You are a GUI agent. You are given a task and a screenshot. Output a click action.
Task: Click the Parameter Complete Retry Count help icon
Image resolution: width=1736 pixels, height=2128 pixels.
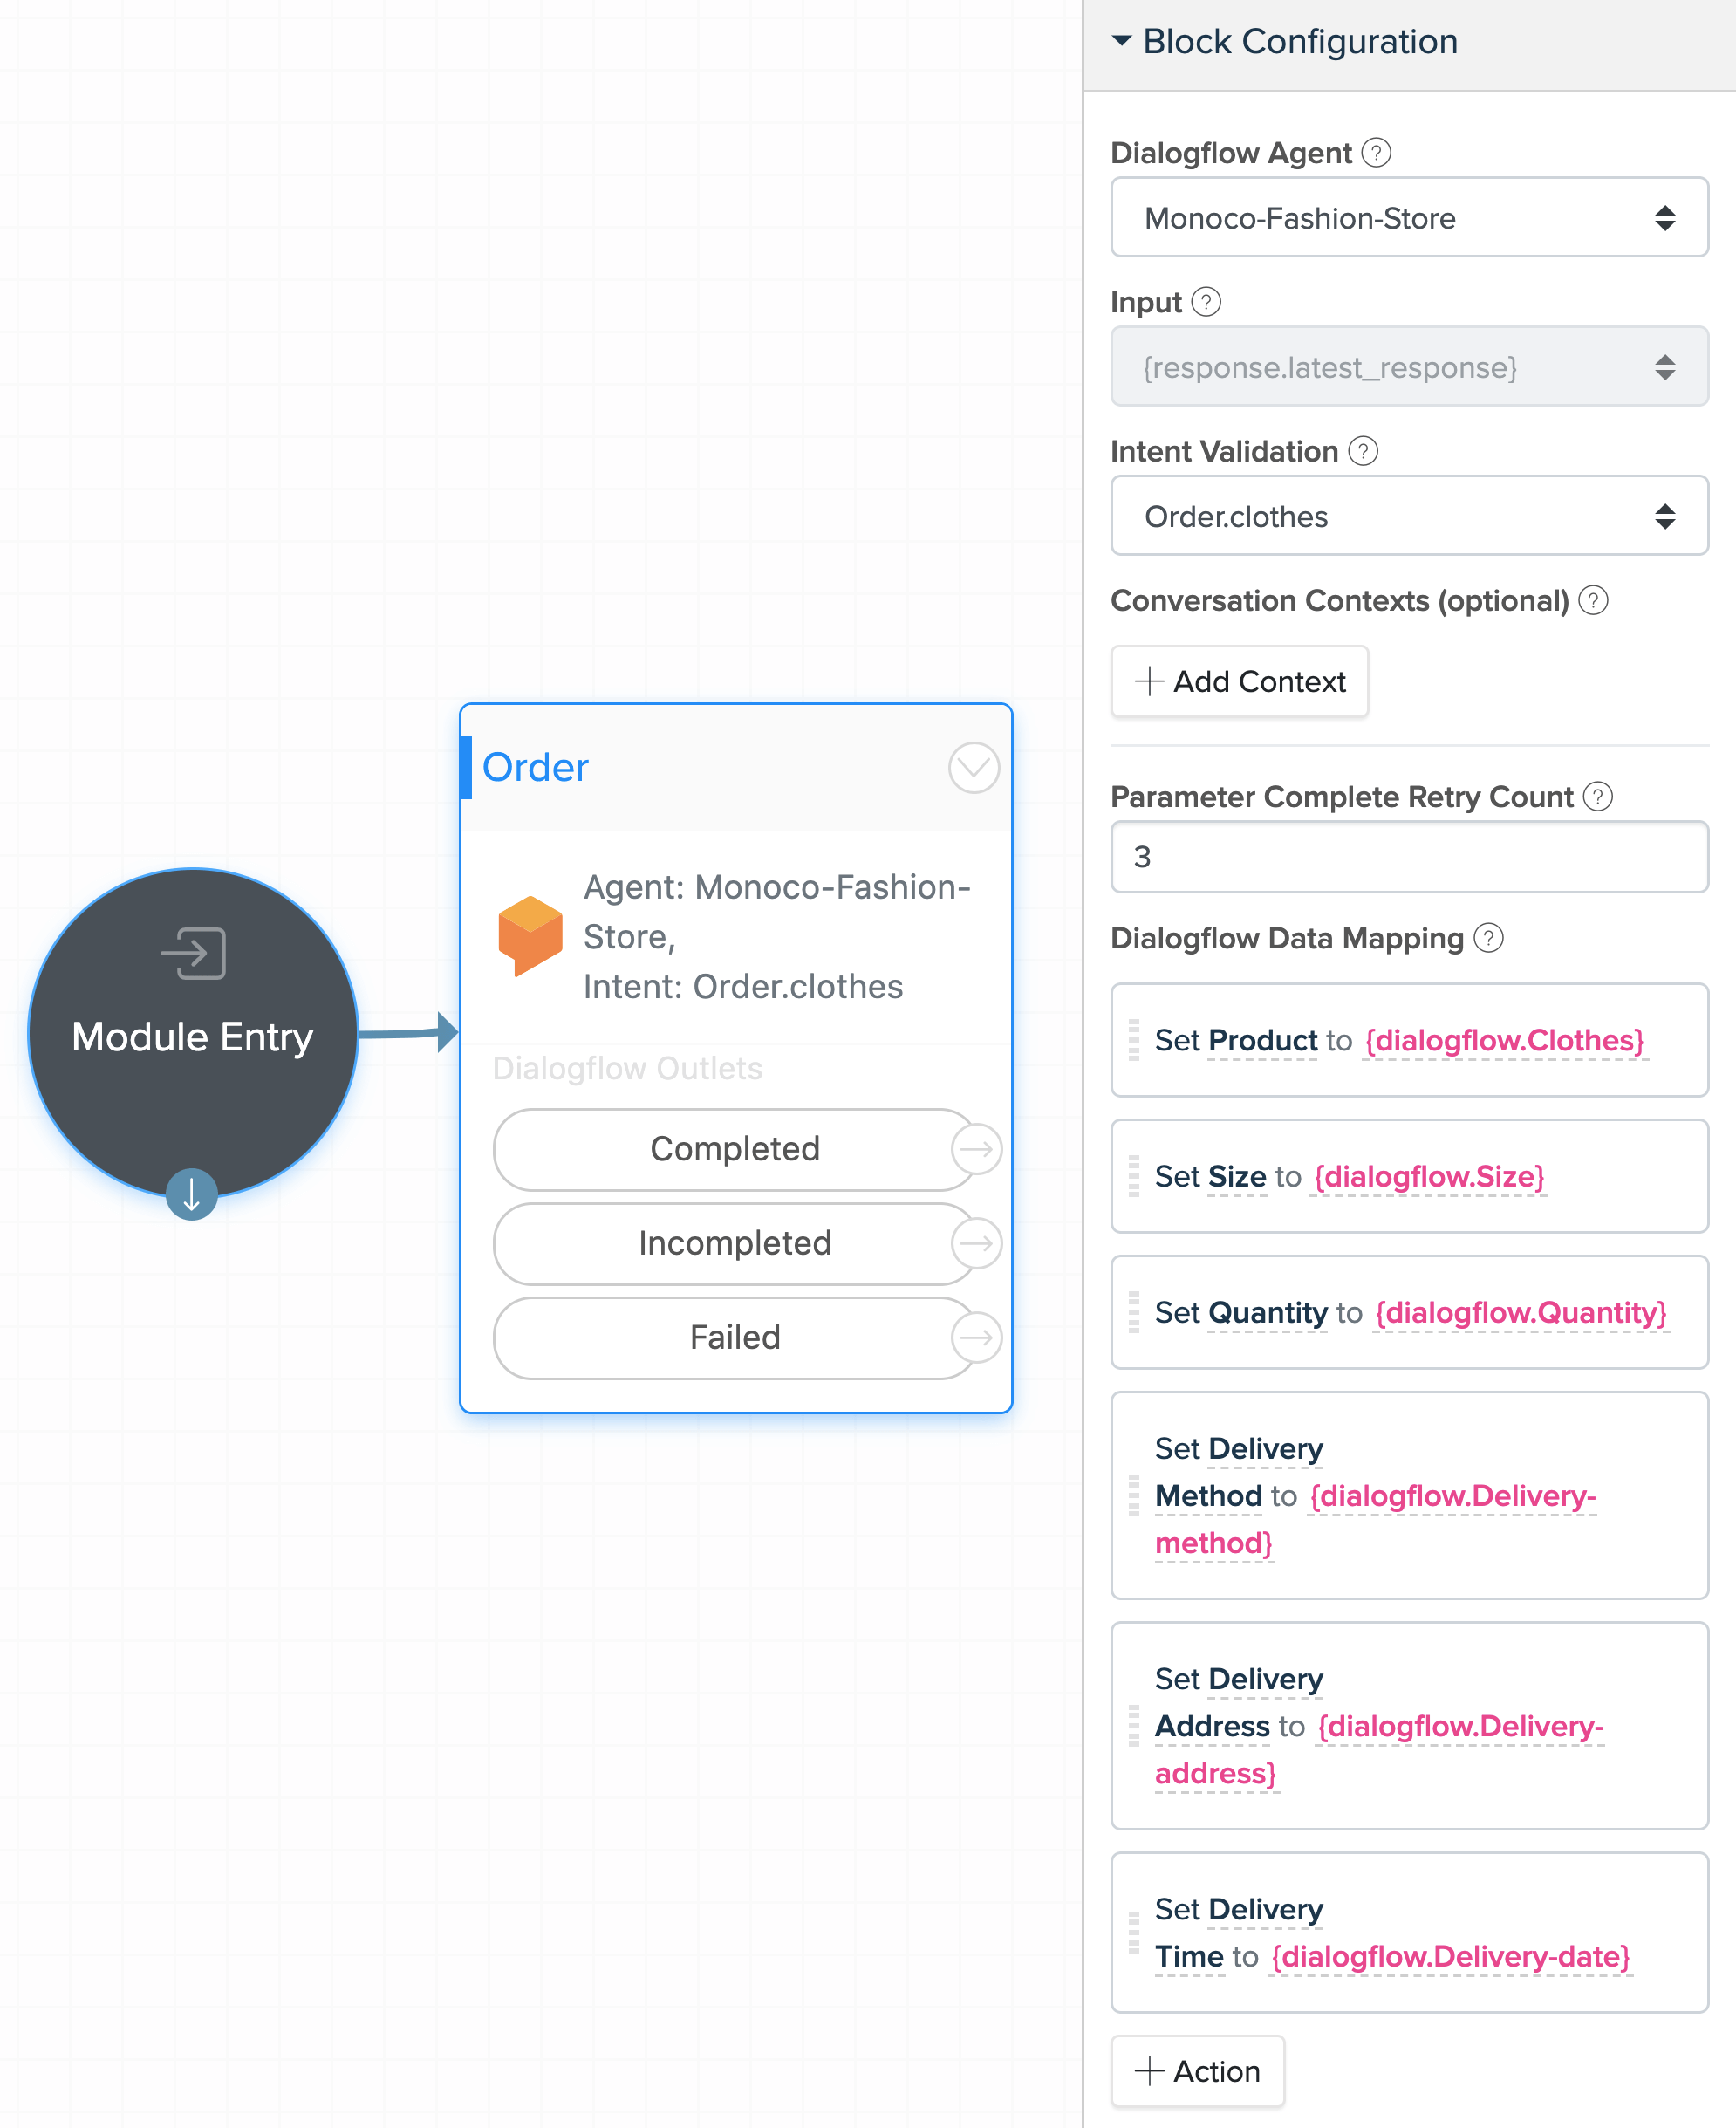pos(1598,796)
